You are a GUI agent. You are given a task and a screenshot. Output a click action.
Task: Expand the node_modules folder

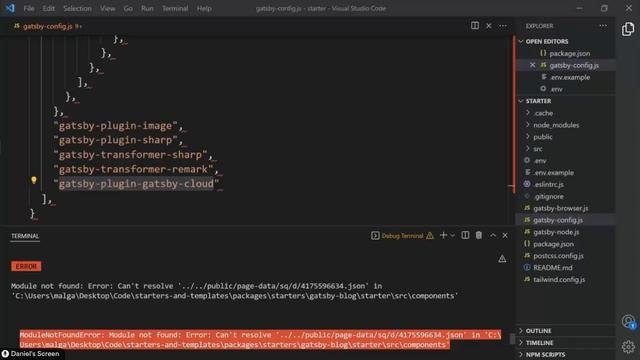(x=556, y=125)
